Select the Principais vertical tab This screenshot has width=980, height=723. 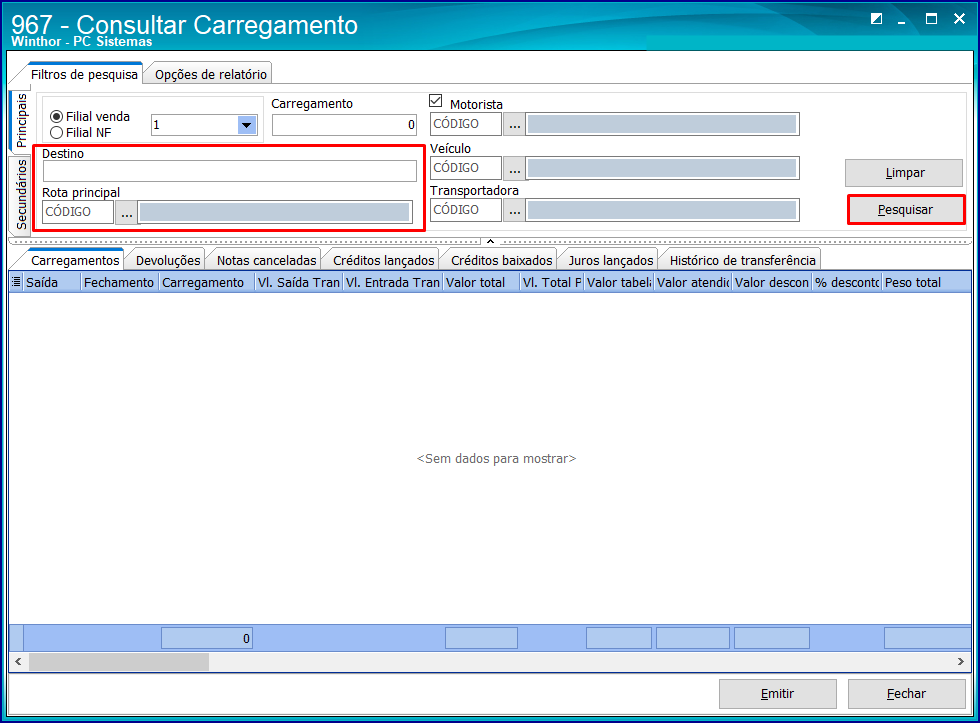click(21, 120)
